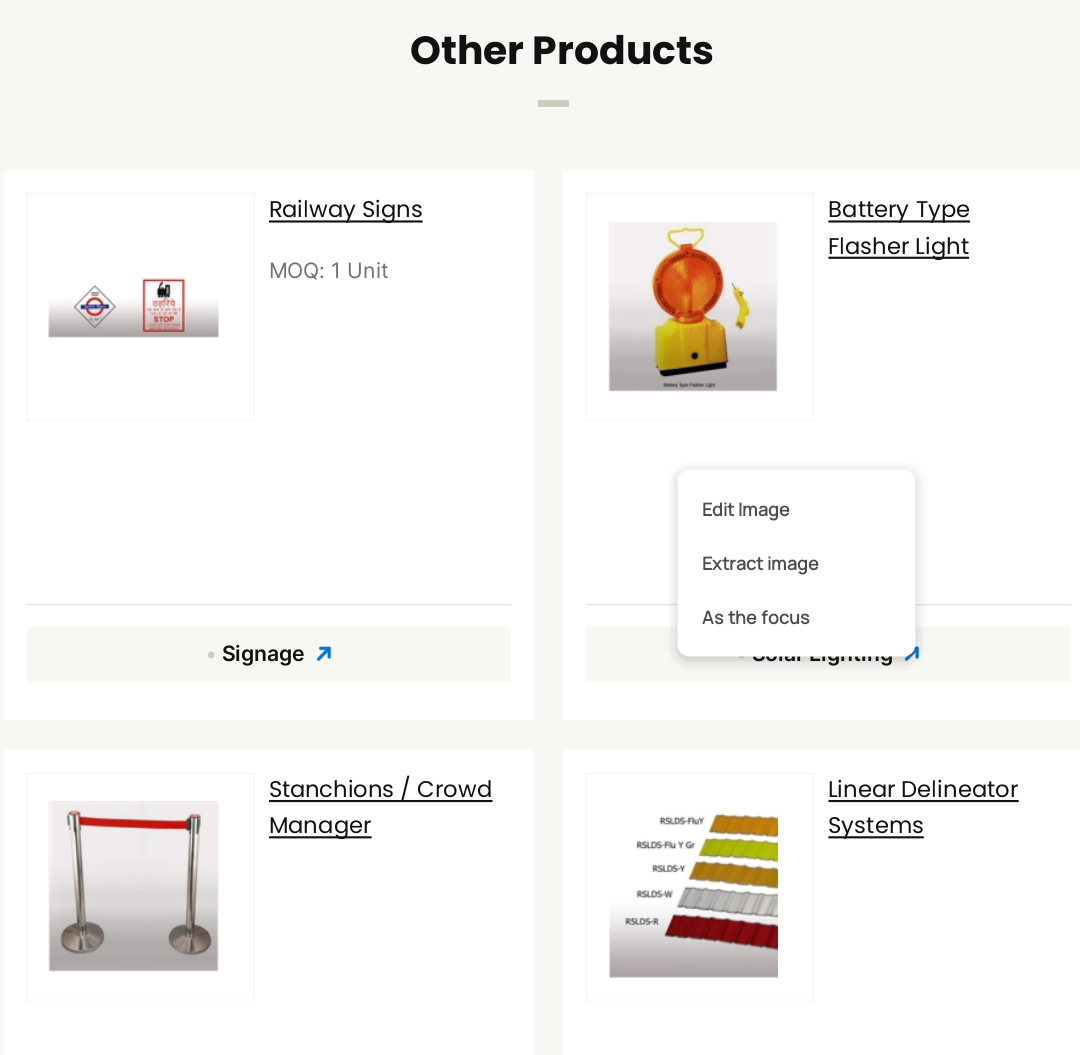
Task: Click the blue arrow beside Solar Lighting
Action: coord(912,654)
